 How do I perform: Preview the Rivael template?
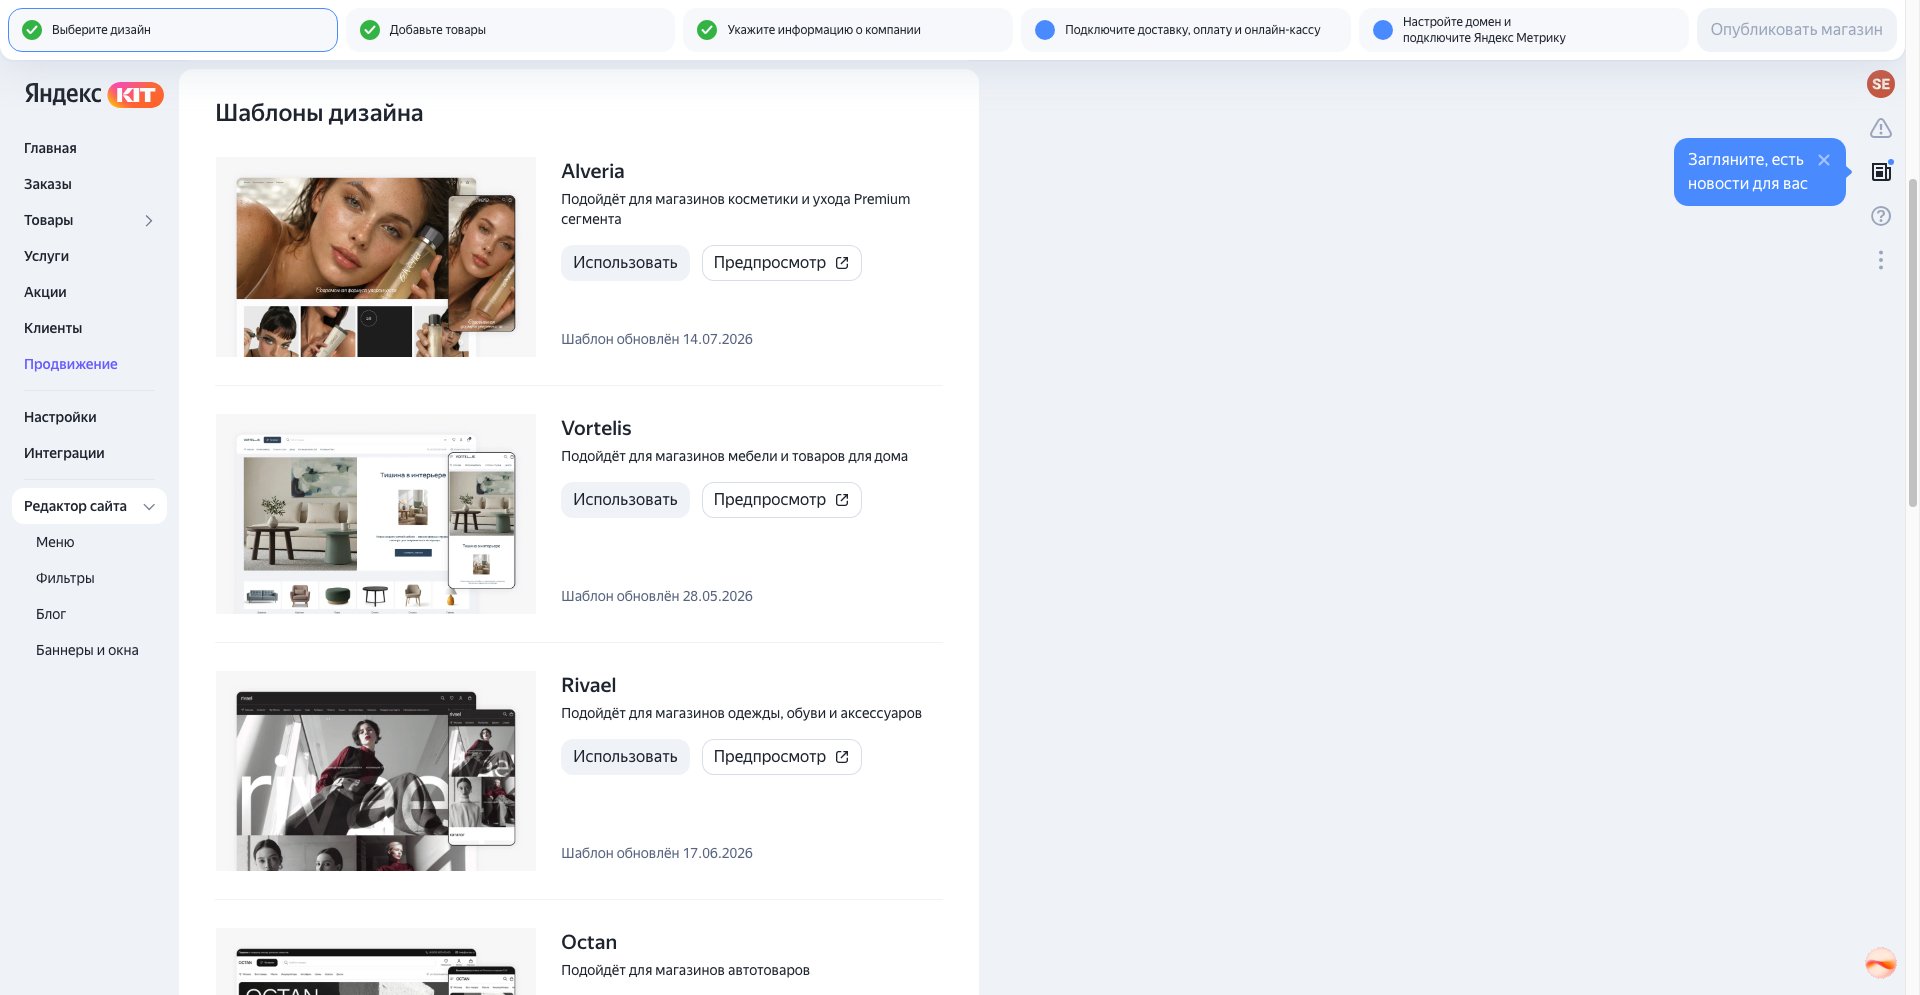(781, 757)
